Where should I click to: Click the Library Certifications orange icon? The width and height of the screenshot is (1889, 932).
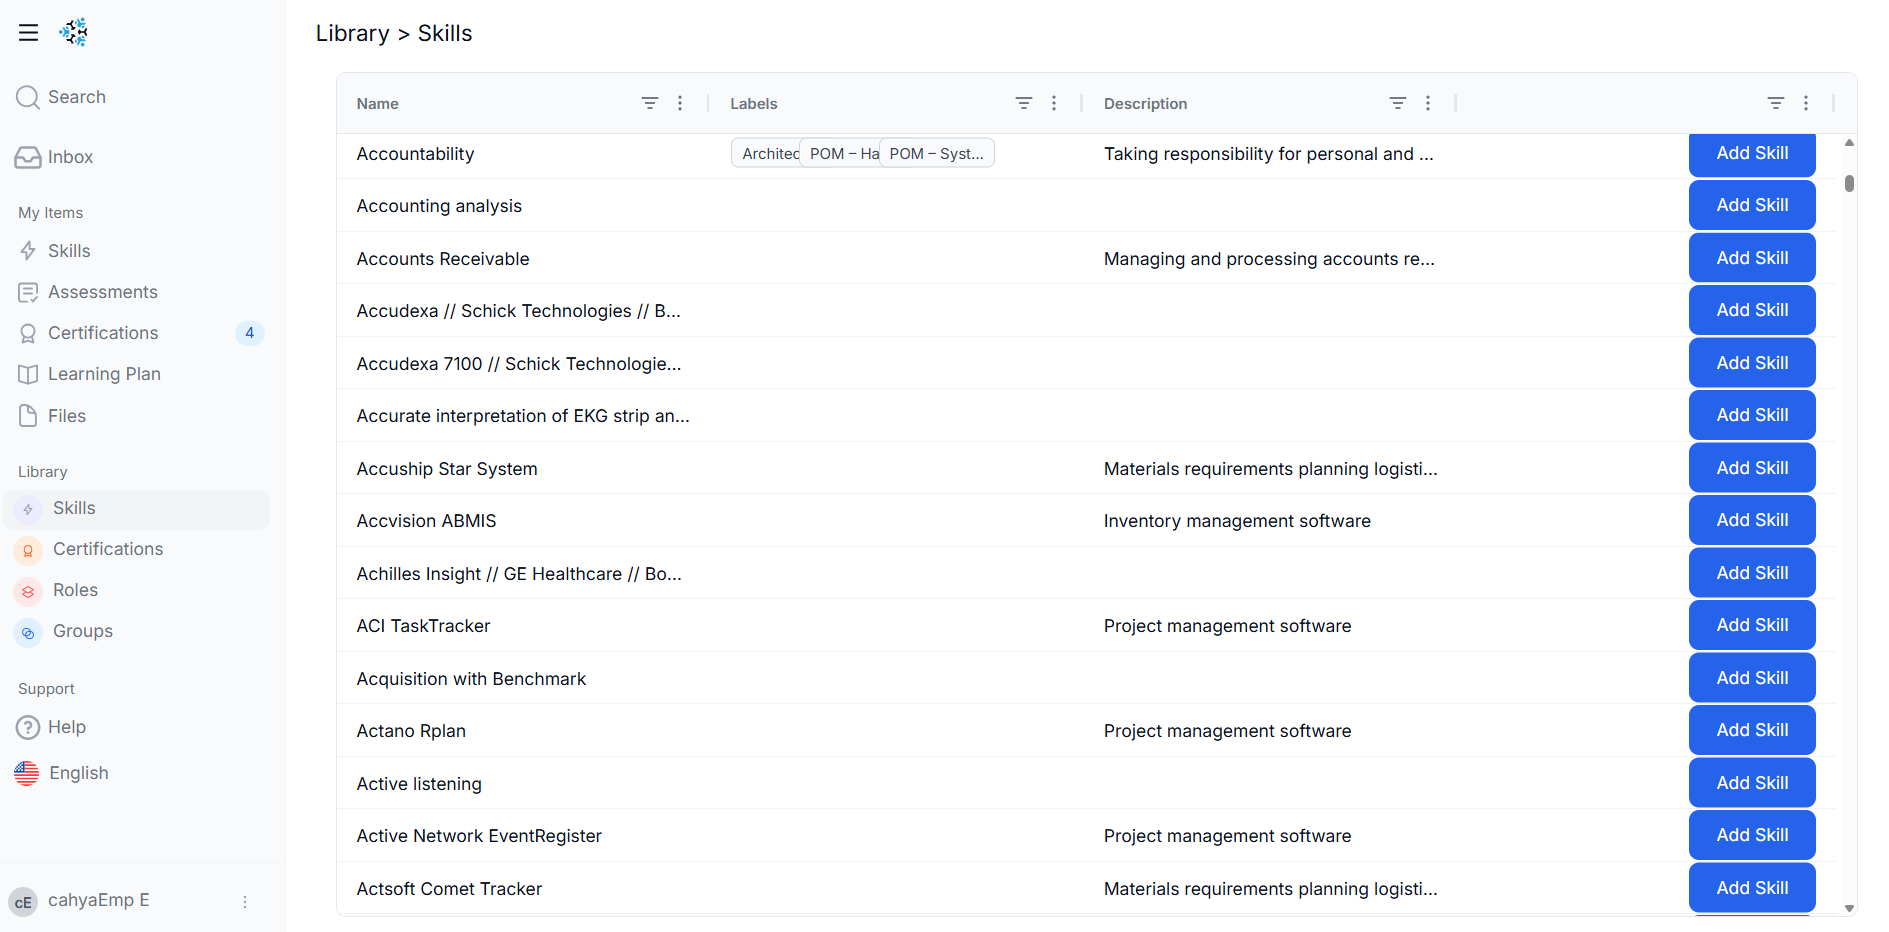pyautogui.click(x=28, y=550)
